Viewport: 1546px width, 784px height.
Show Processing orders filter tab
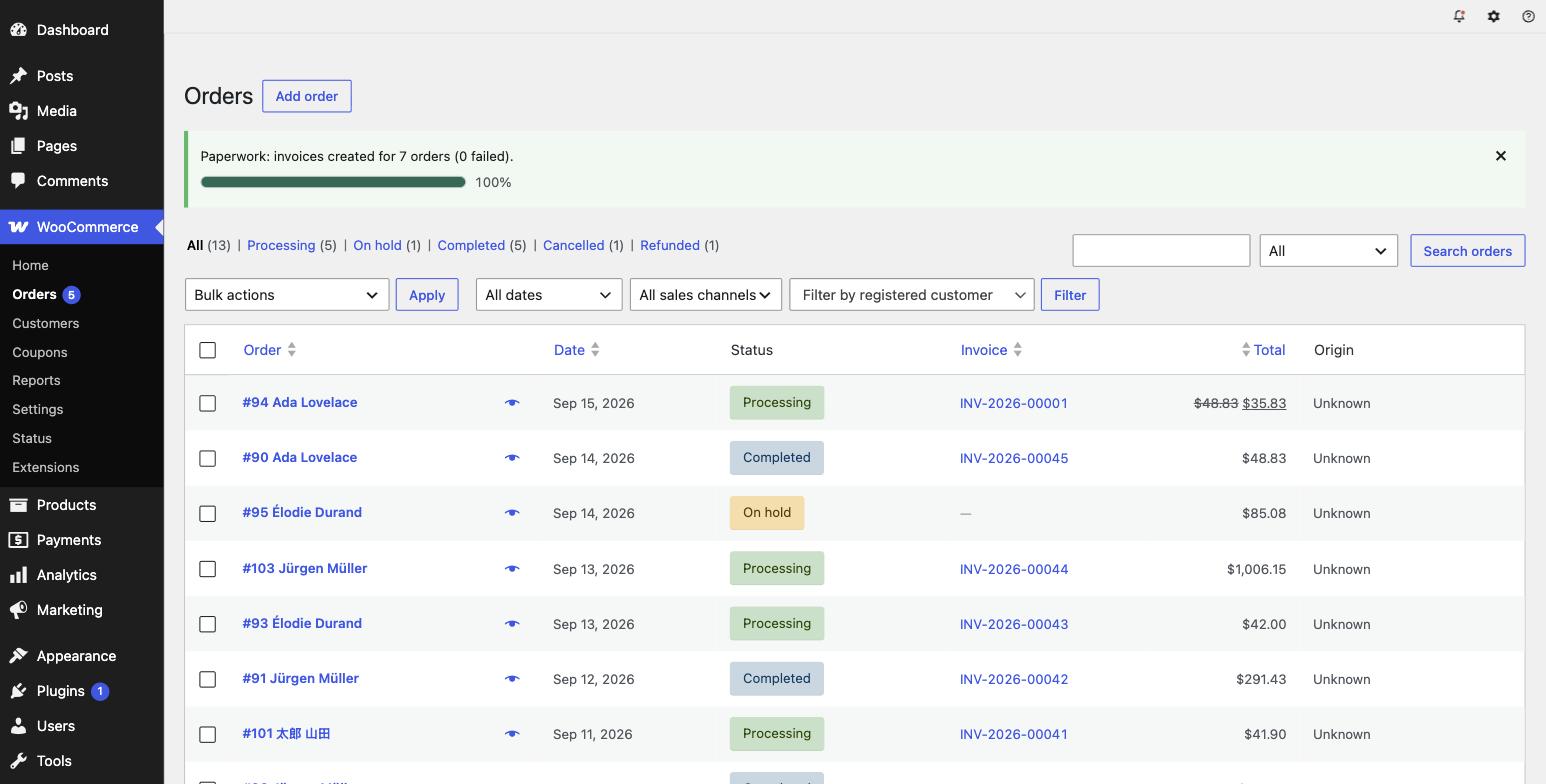coord(281,245)
